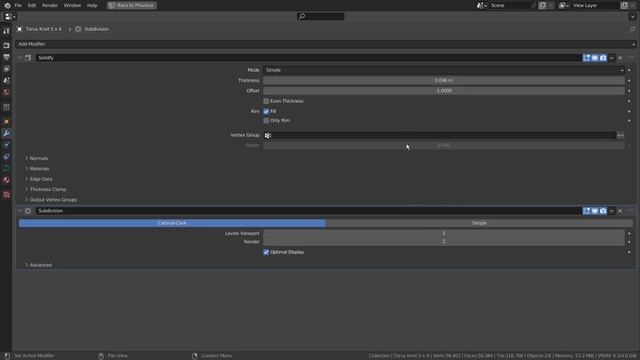640x360 pixels.
Task: Toggle the pin icon in properties header
Action: coord(632,29)
